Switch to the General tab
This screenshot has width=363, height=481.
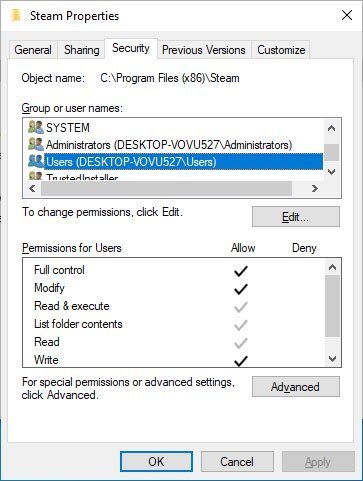(33, 50)
